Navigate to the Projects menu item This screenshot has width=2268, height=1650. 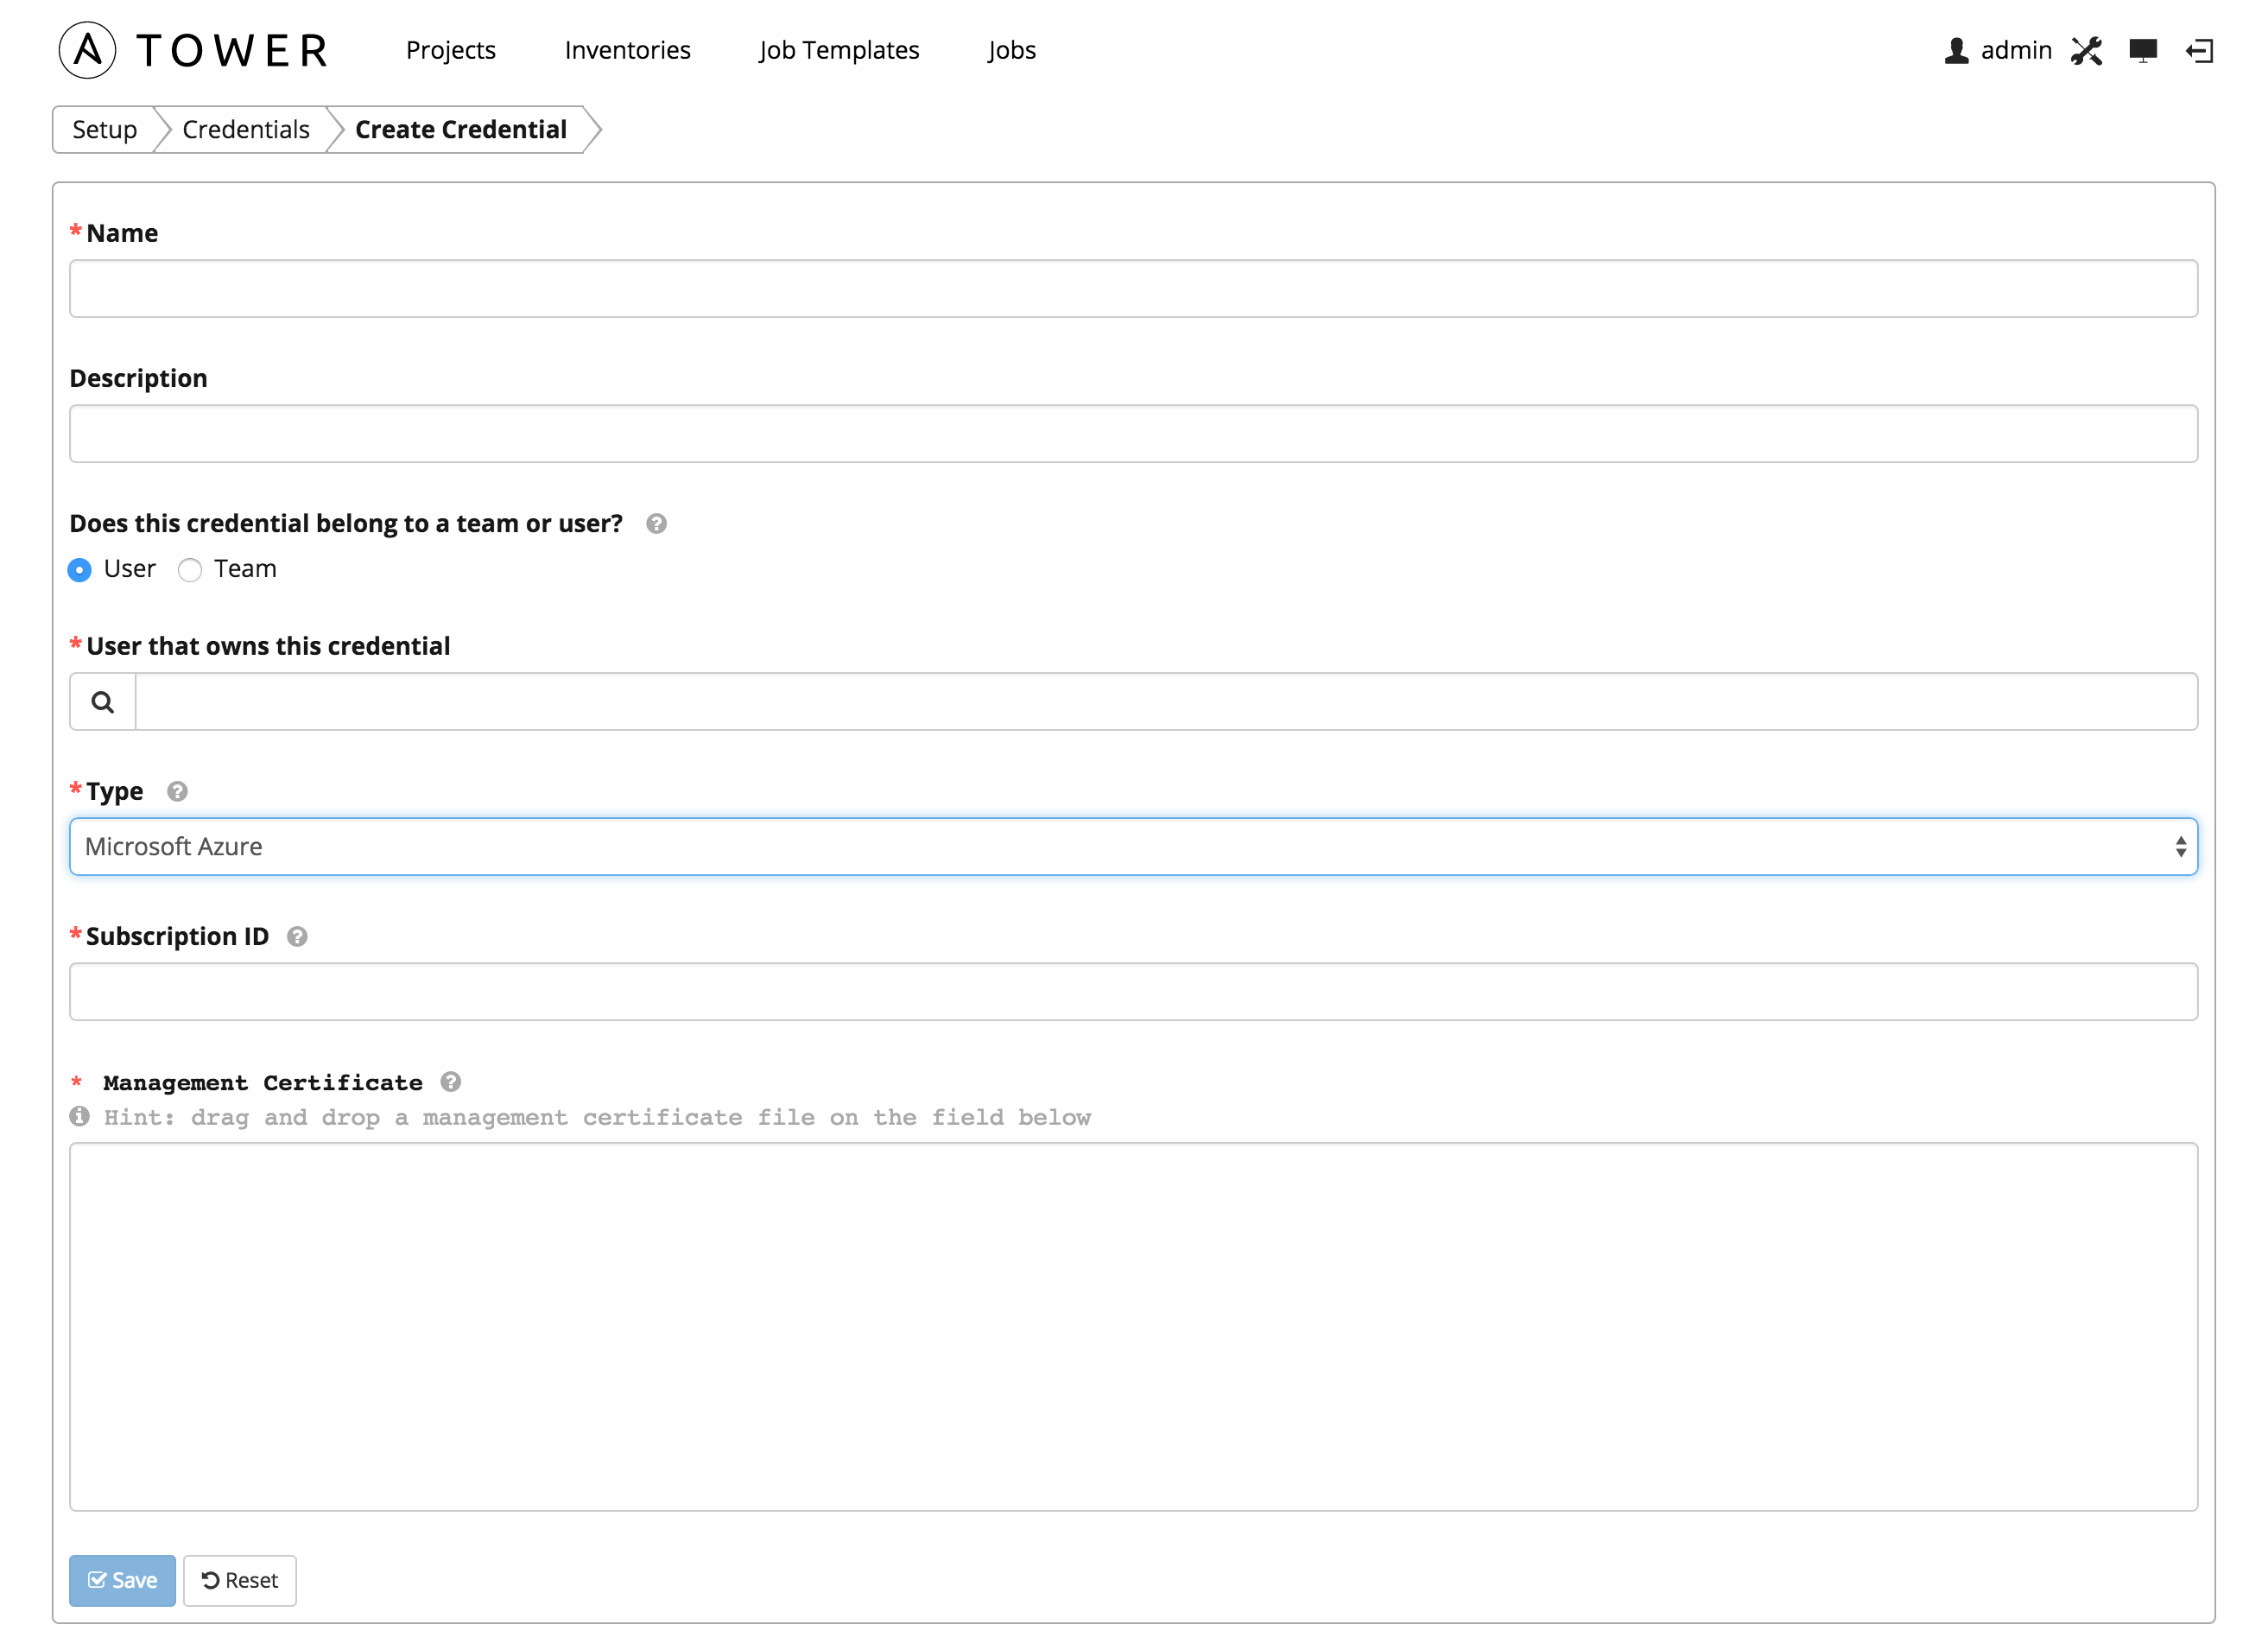(x=451, y=49)
